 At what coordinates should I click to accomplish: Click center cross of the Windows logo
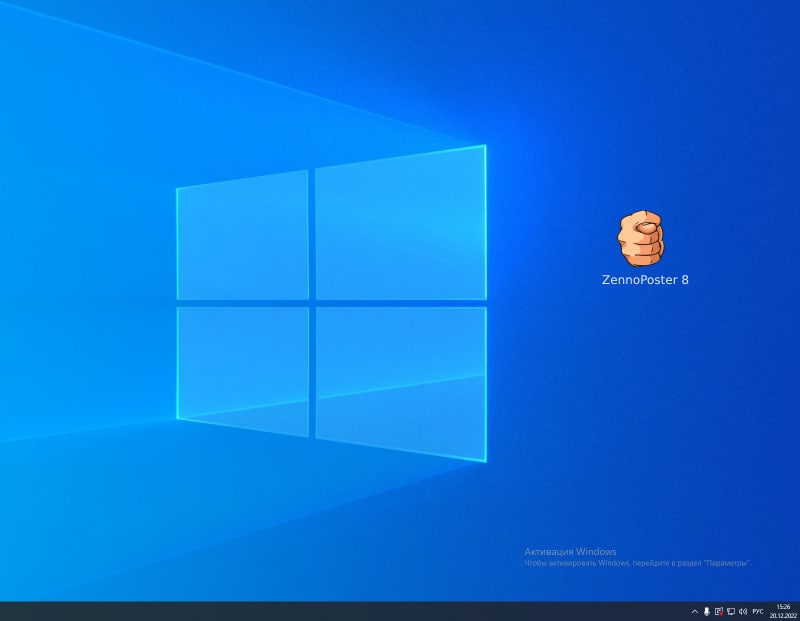pos(312,303)
